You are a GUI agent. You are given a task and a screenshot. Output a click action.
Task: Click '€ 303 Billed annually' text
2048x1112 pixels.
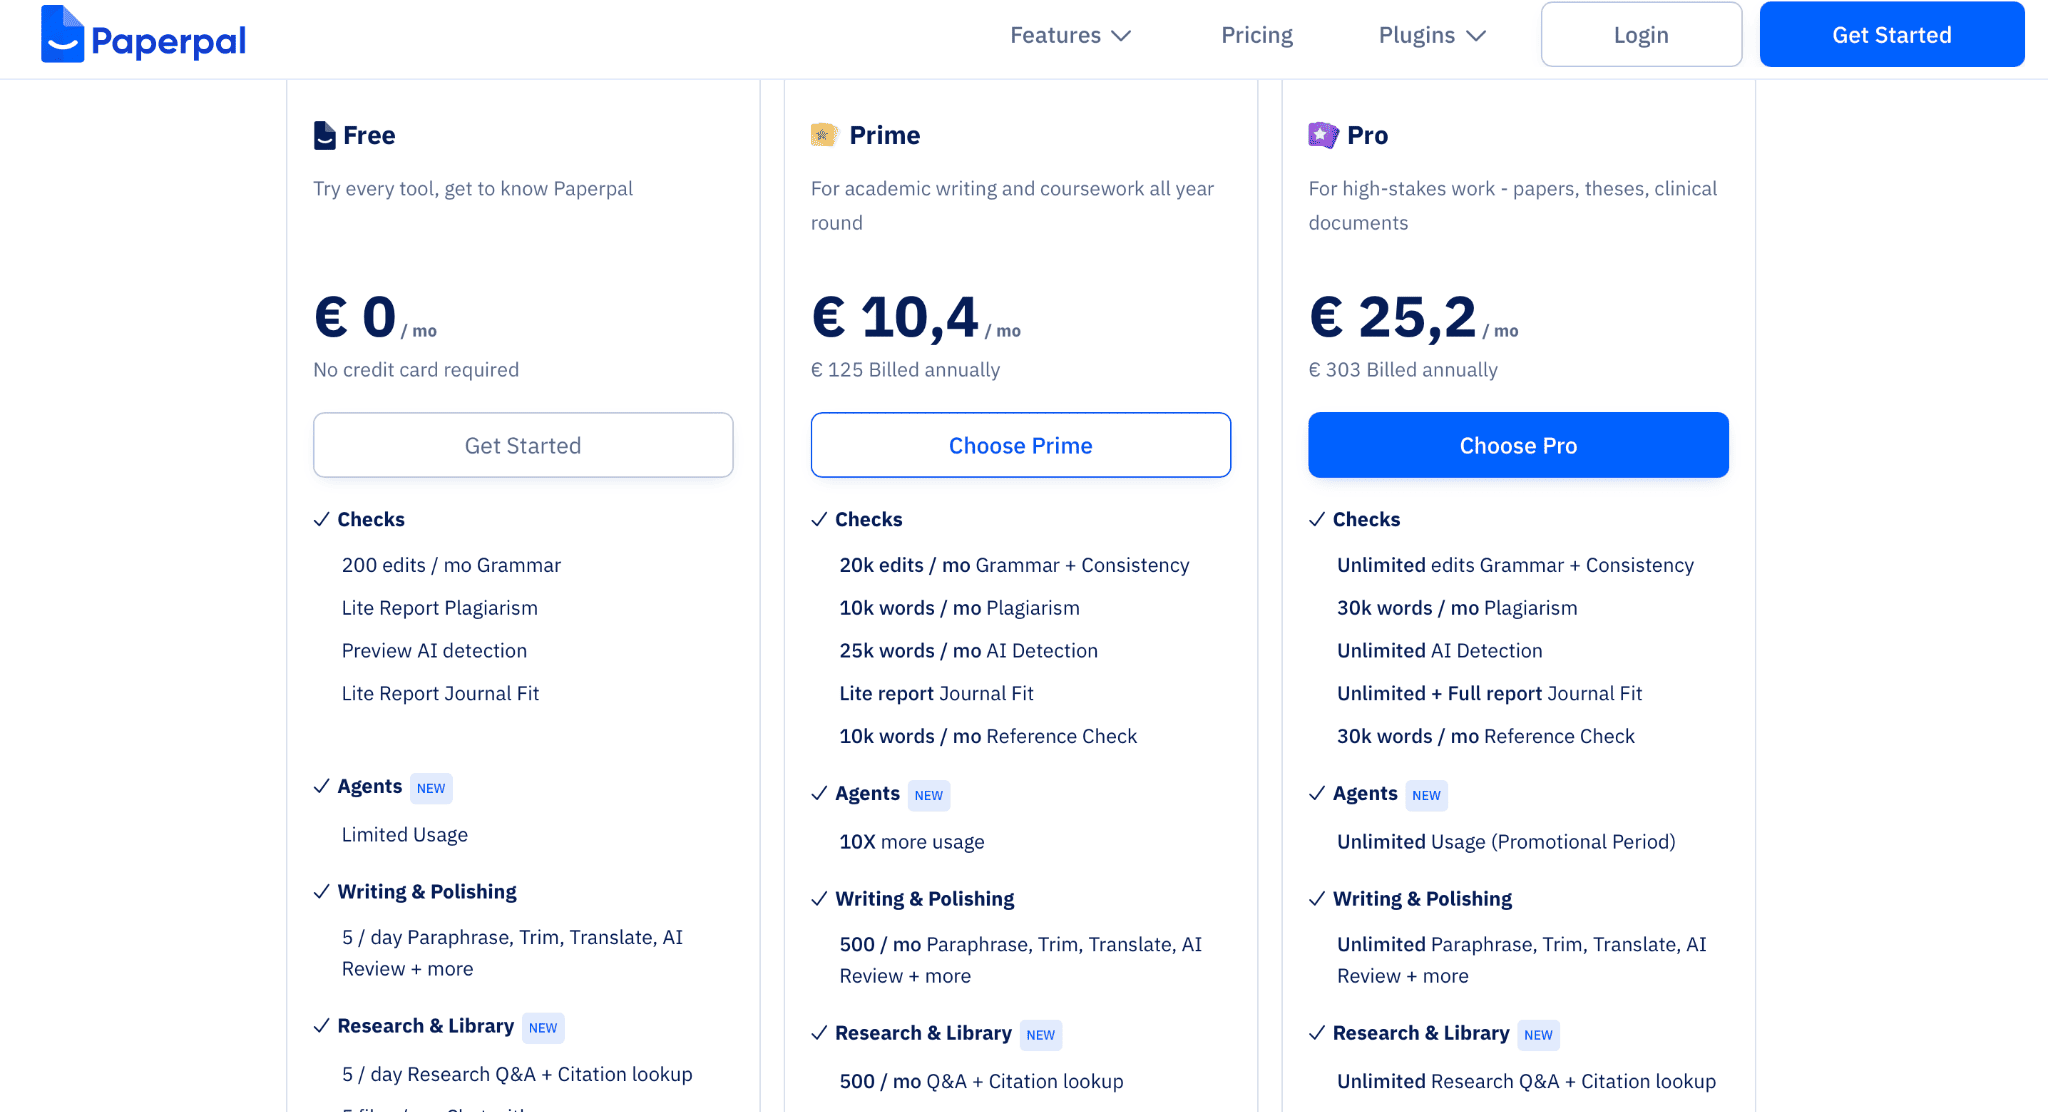(1403, 370)
